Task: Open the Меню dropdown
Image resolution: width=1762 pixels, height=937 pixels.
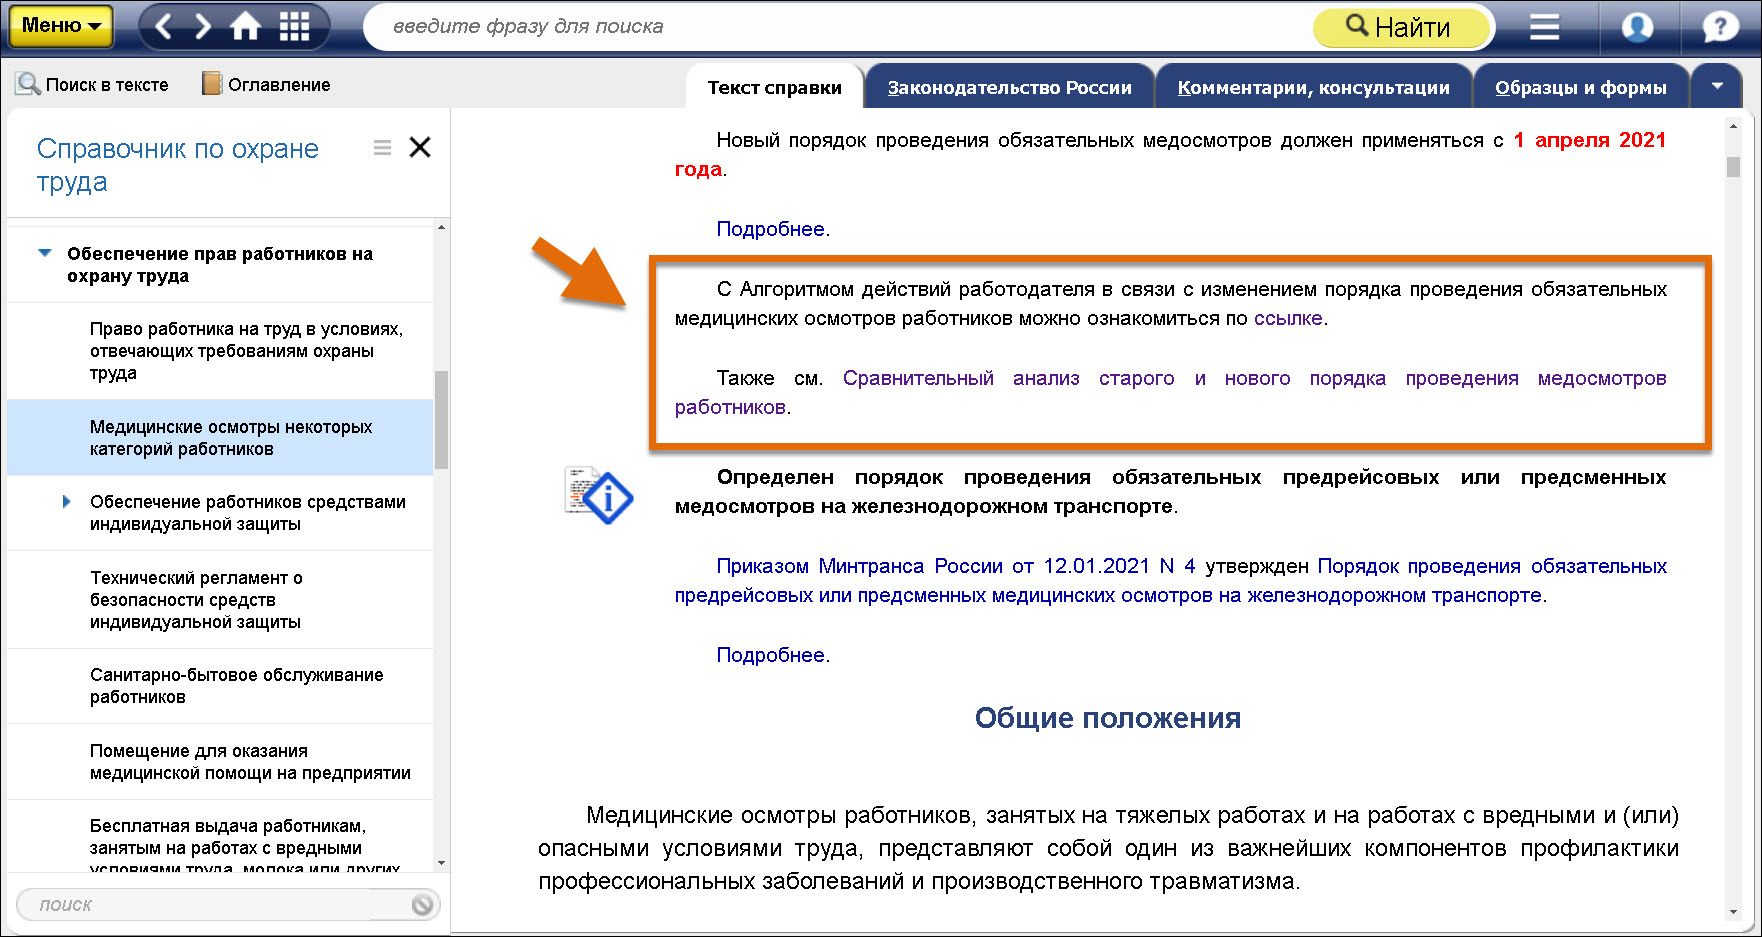Action: (61, 26)
